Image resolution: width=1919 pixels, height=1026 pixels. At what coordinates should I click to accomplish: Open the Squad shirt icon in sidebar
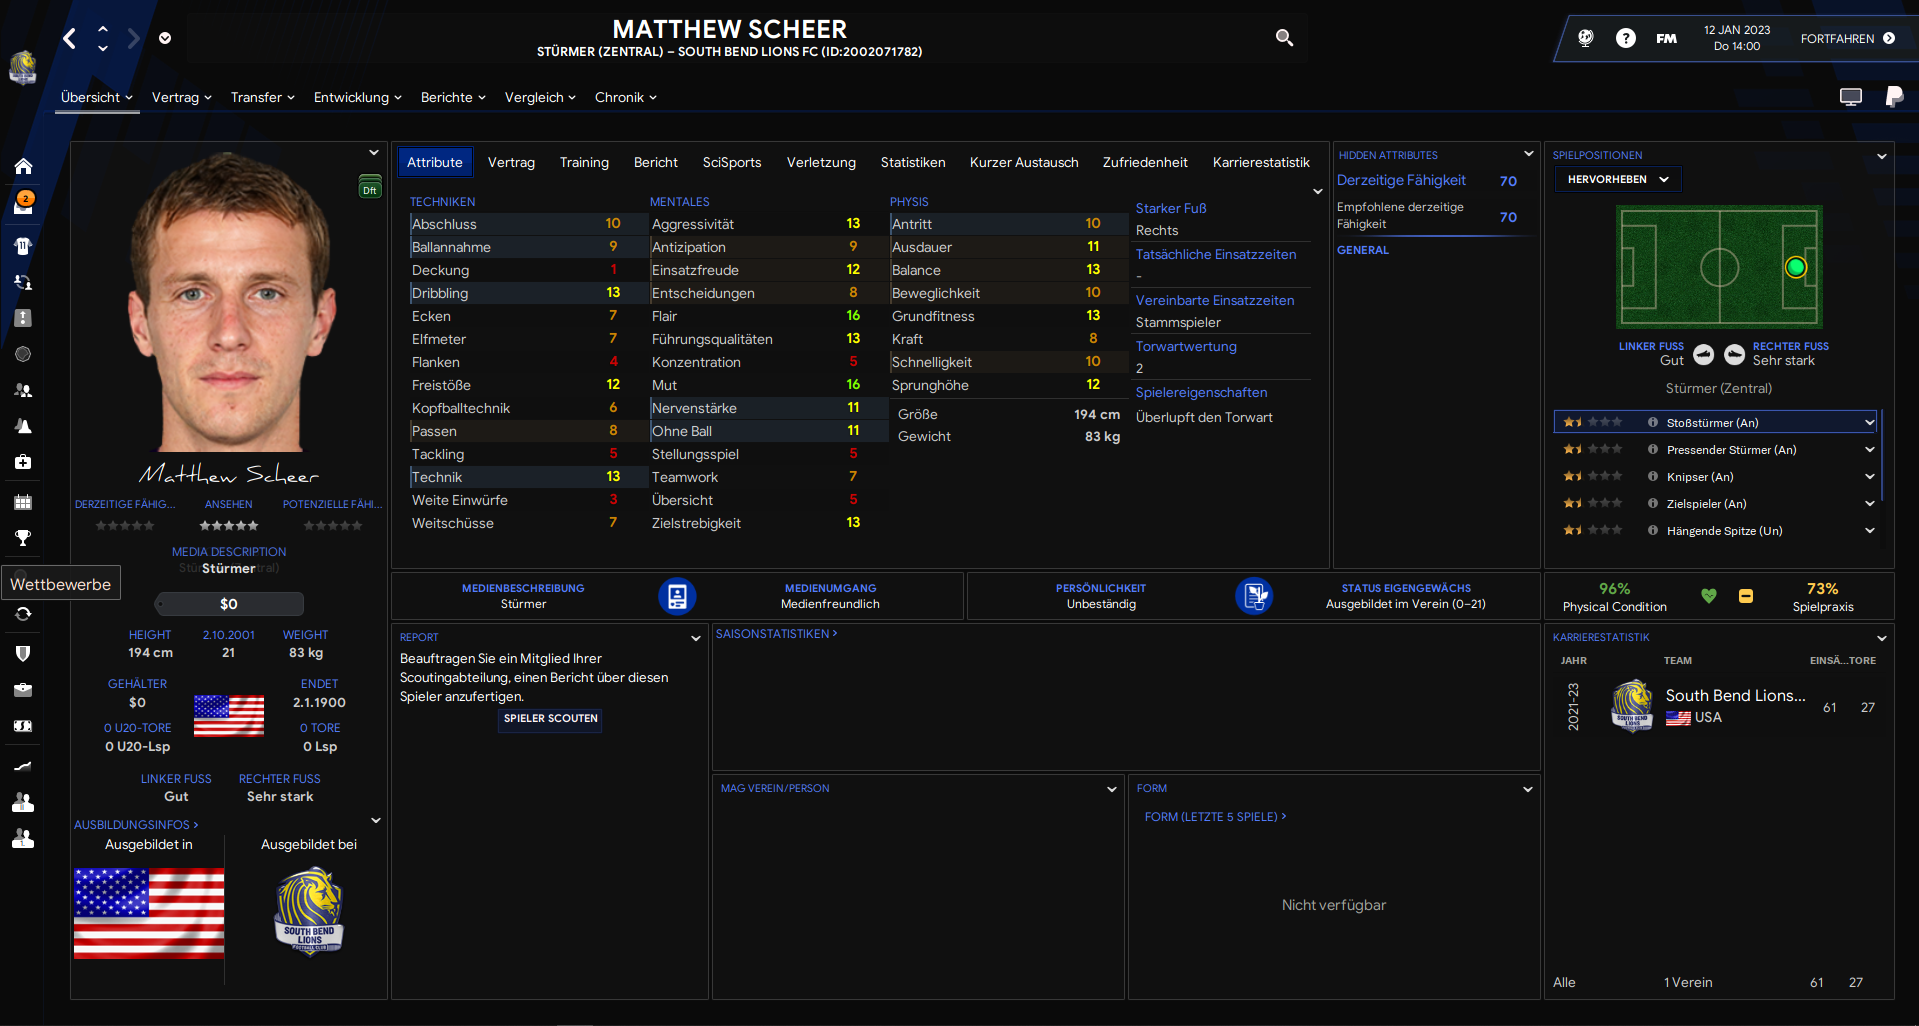point(23,246)
